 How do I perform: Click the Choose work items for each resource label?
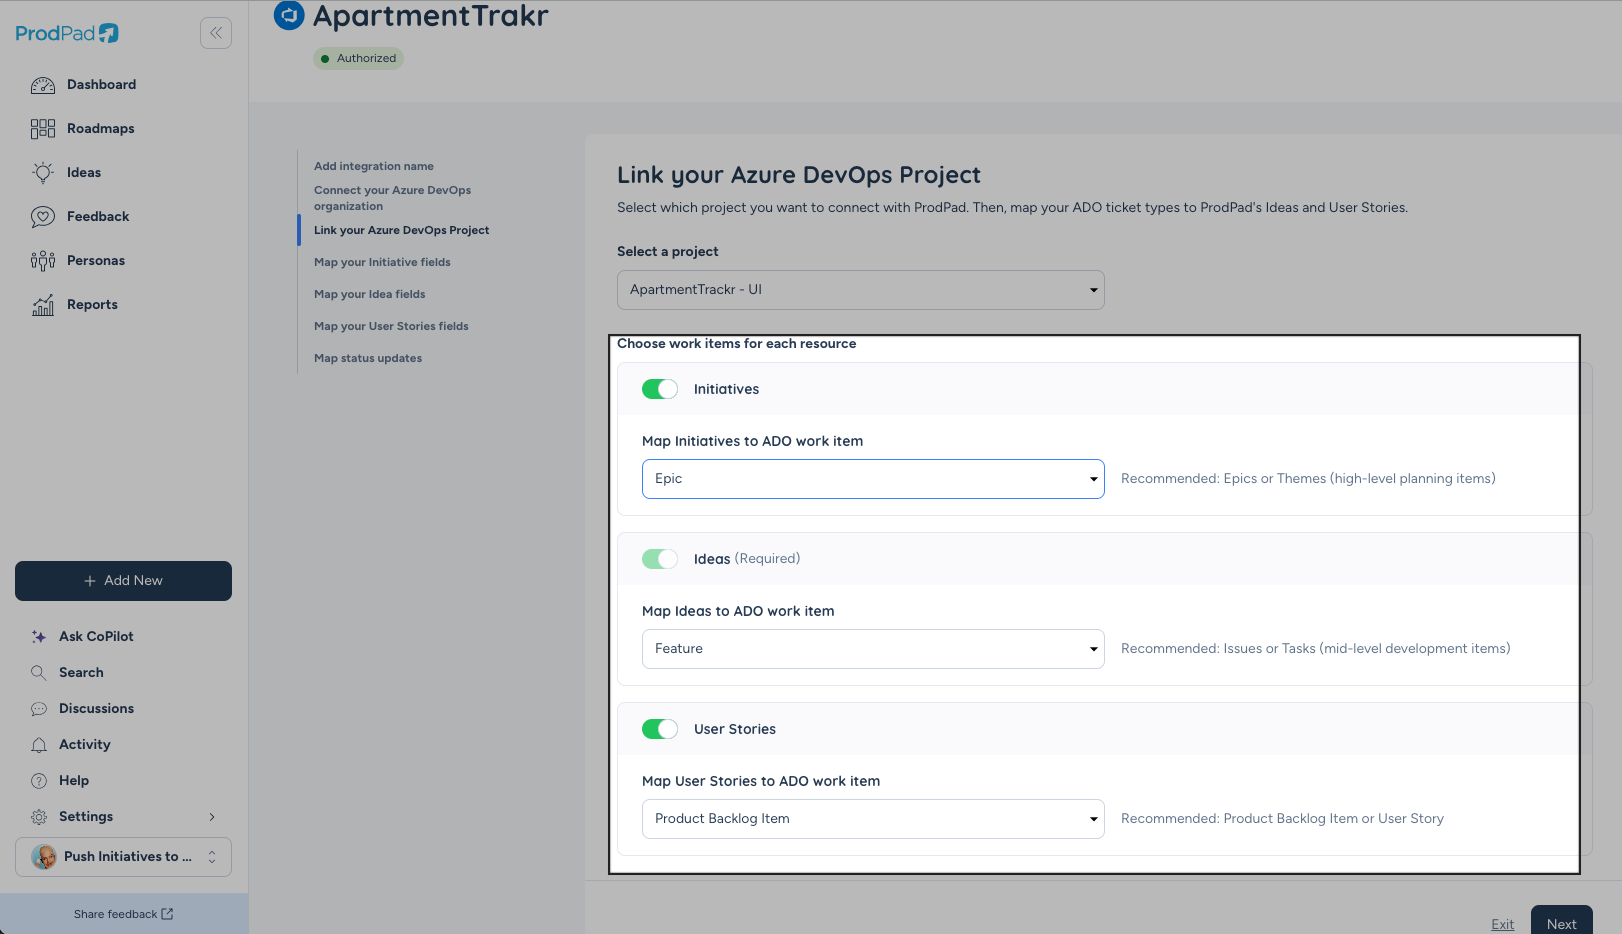coord(737,344)
